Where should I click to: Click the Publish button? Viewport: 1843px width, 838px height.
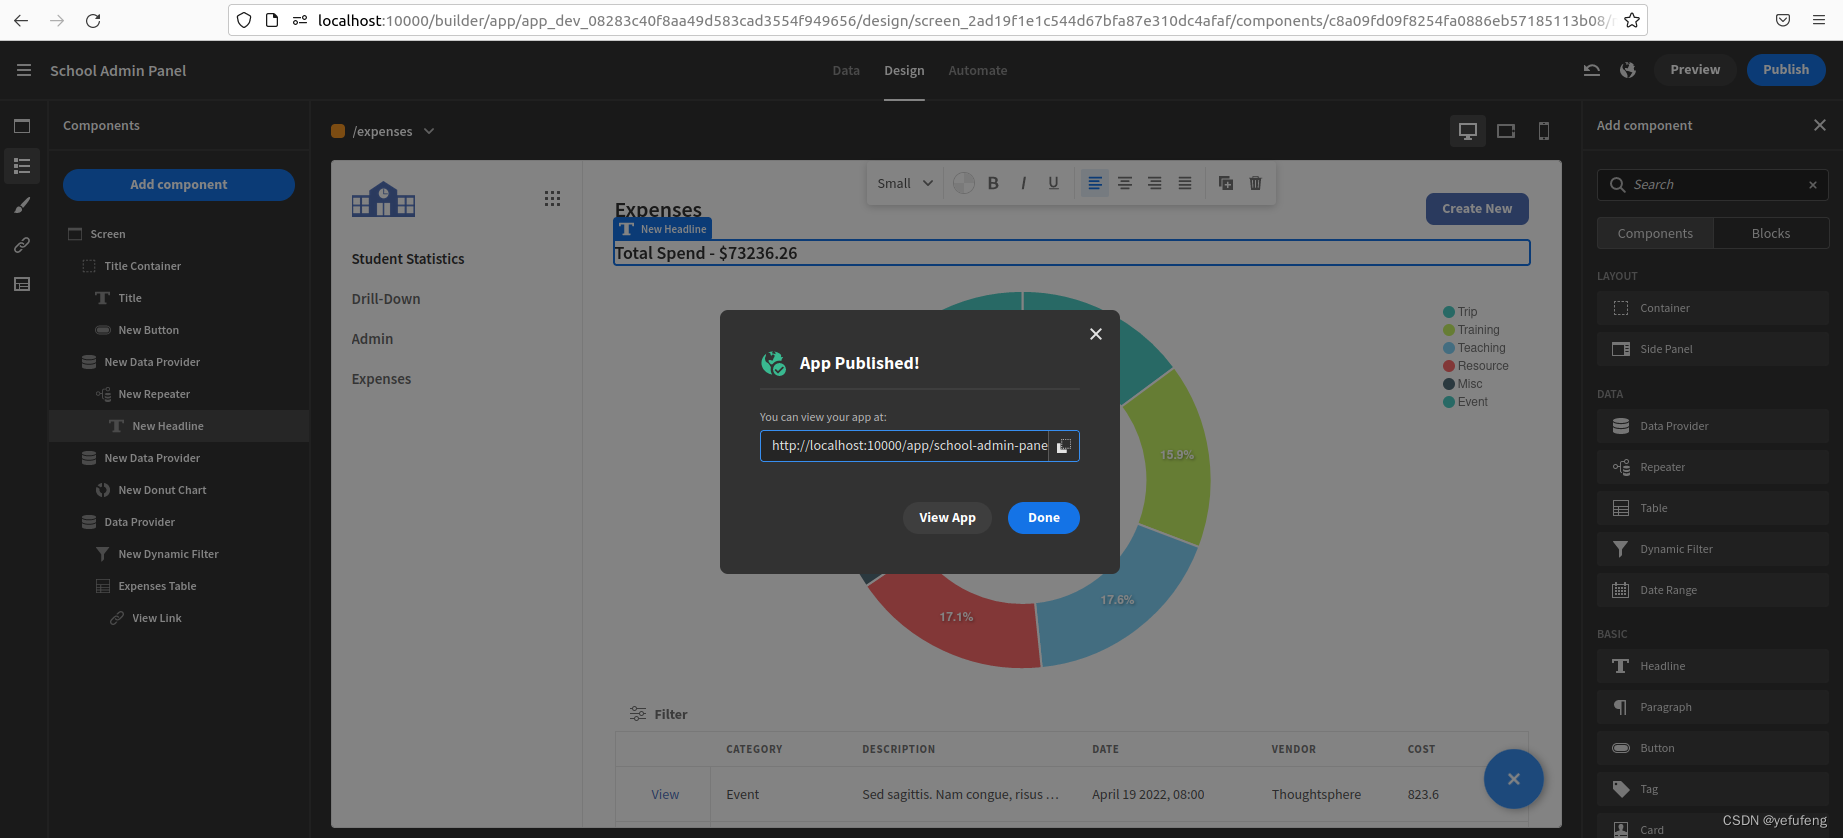point(1786,70)
